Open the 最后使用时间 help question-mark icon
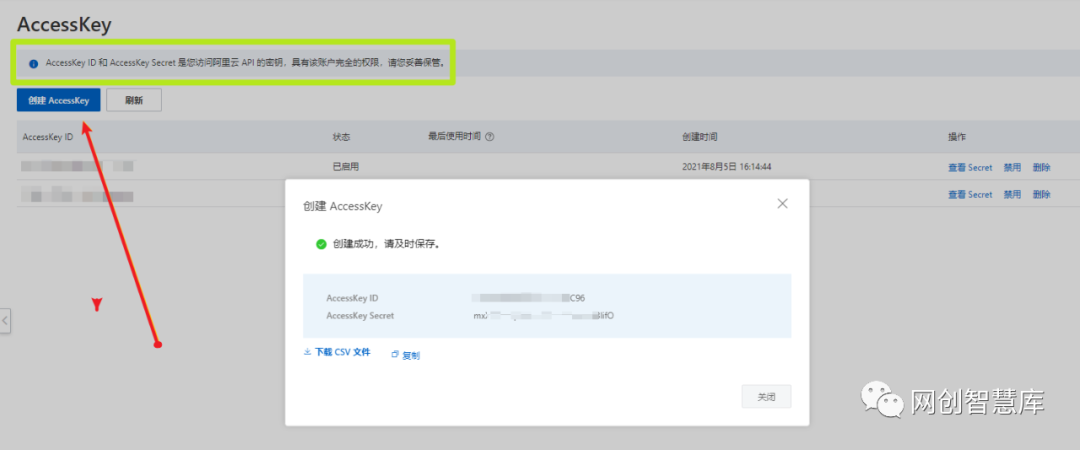 (x=490, y=137)
